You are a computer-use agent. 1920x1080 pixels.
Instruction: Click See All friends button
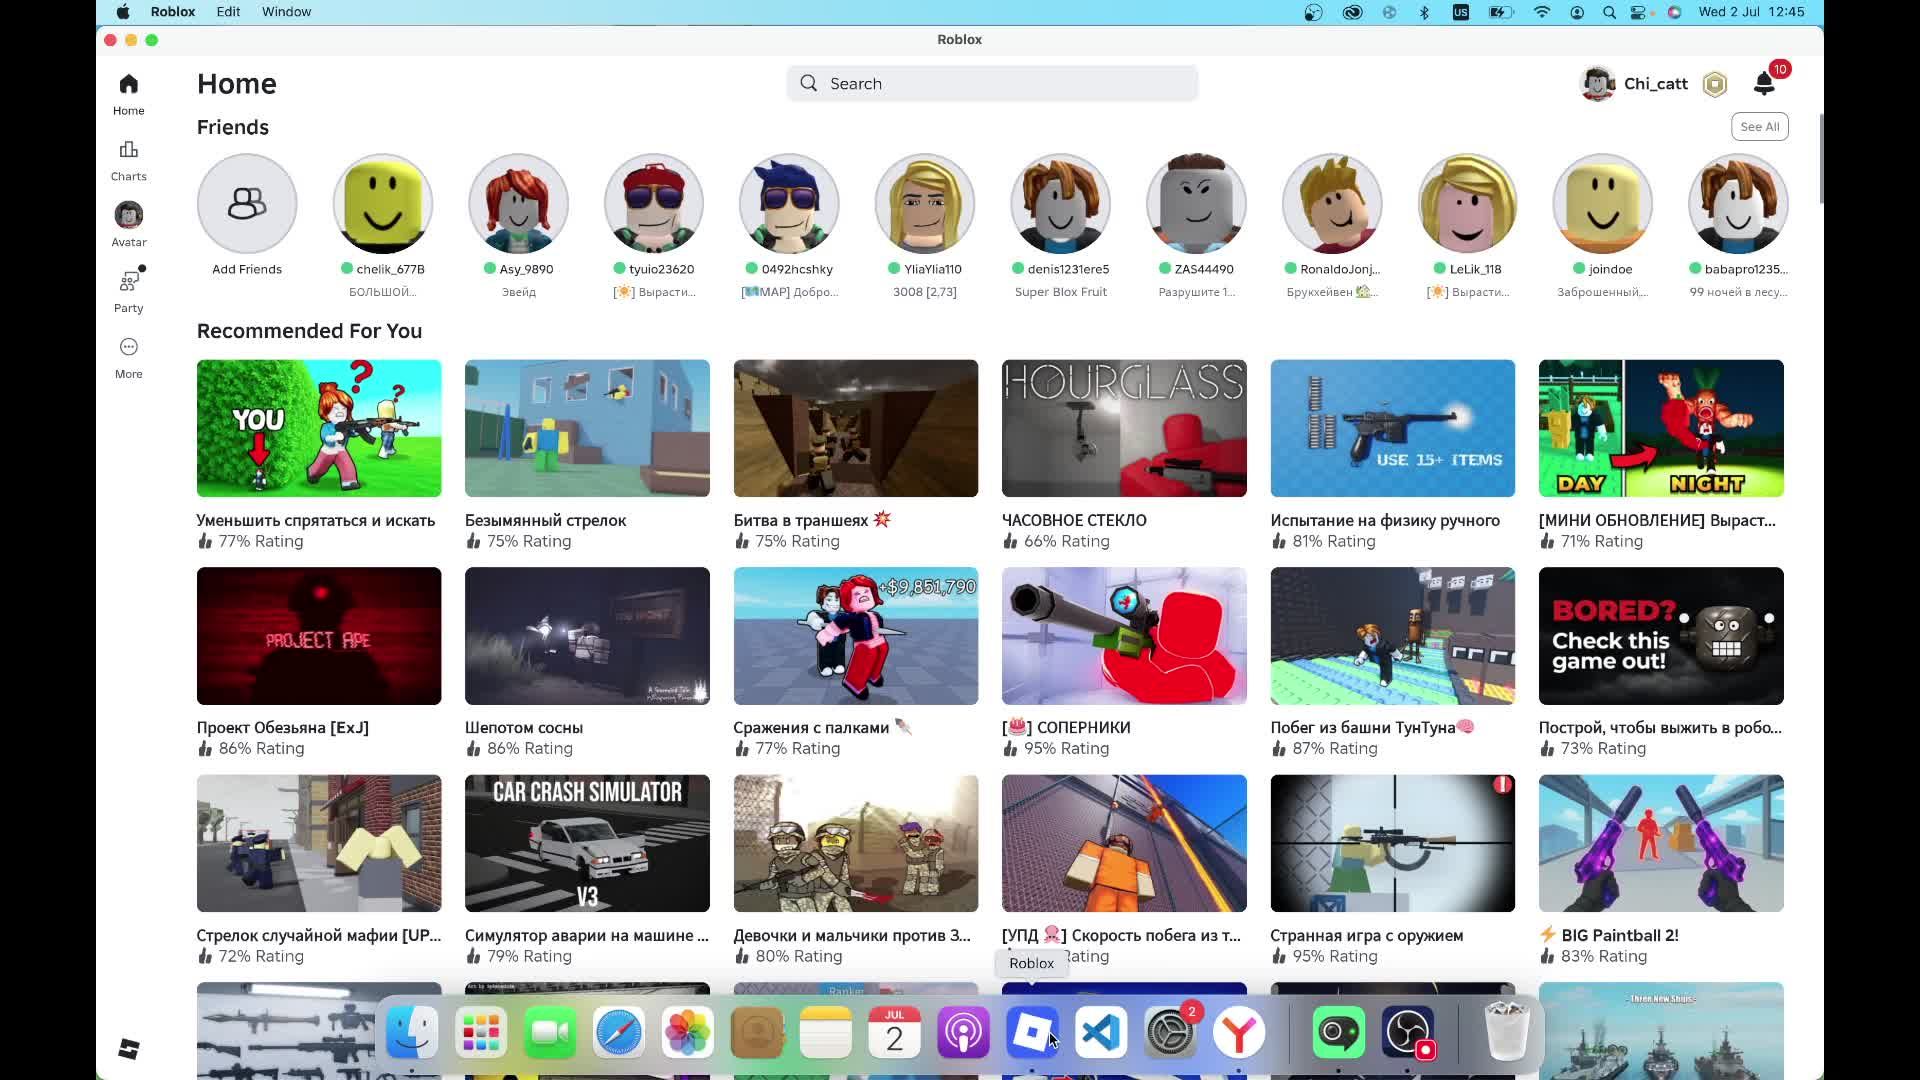point(1759,127)
